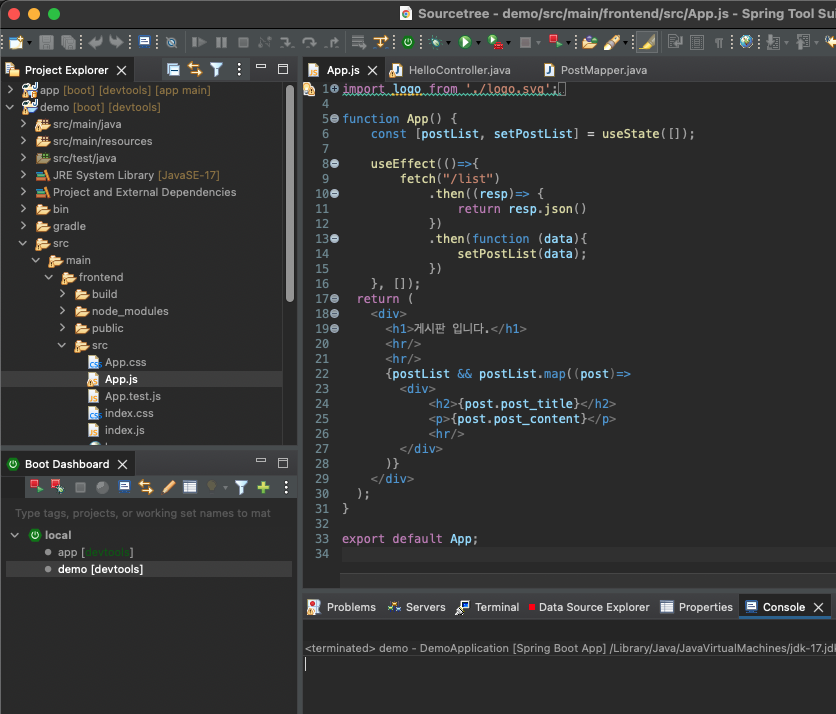Start the selected app in Boot Dashboard
The image size is (836, 714).
tap(36, 487)
